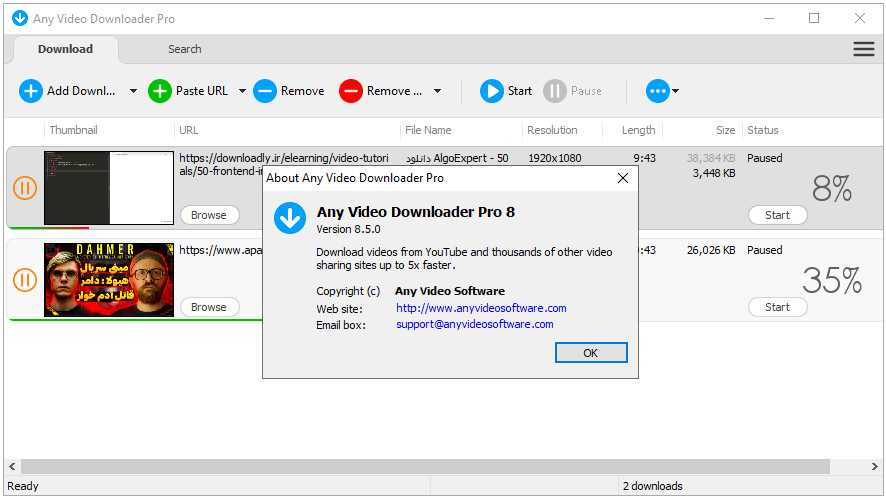Click the orange pause icon of DAHMER download
This screenshot has height=499, width=886.
click(x=25, y=280)
